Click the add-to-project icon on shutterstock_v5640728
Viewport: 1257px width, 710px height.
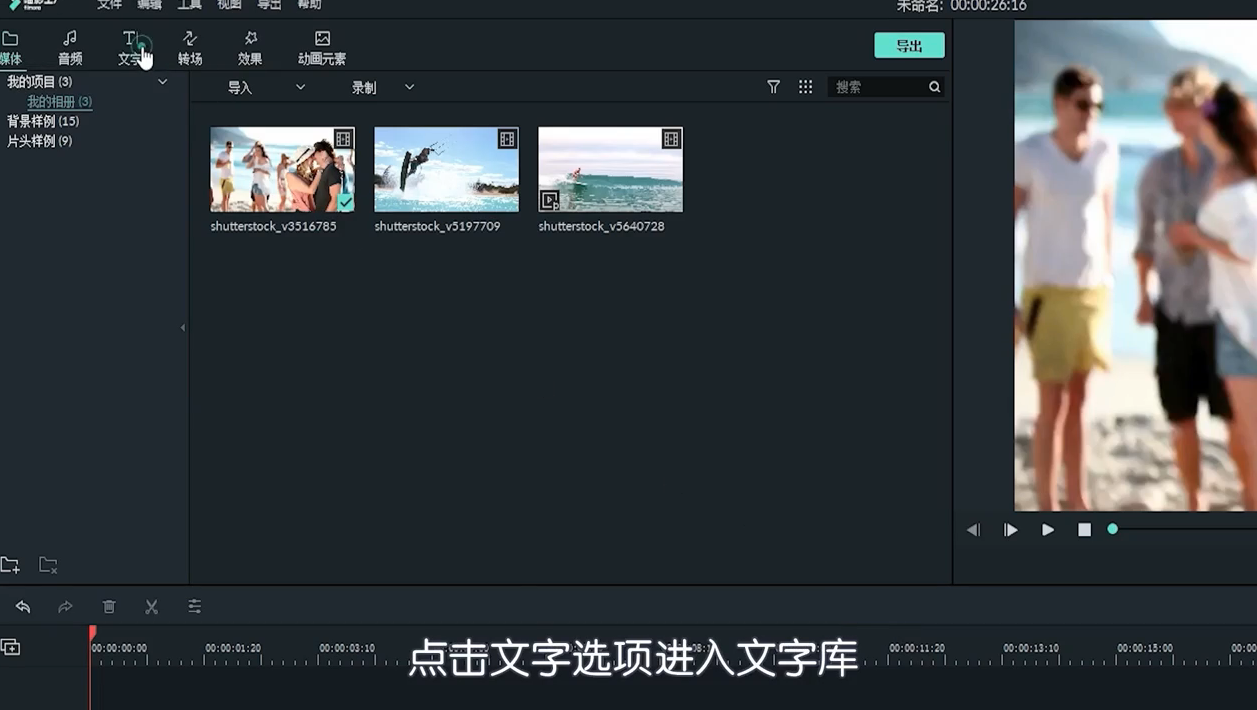tap(549, 201)
